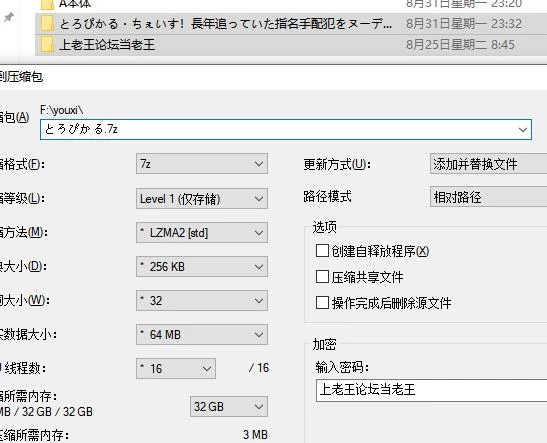Expand the 256 KB dictionary size dropdown
This screenshot has height=443, width=547.
202,267
